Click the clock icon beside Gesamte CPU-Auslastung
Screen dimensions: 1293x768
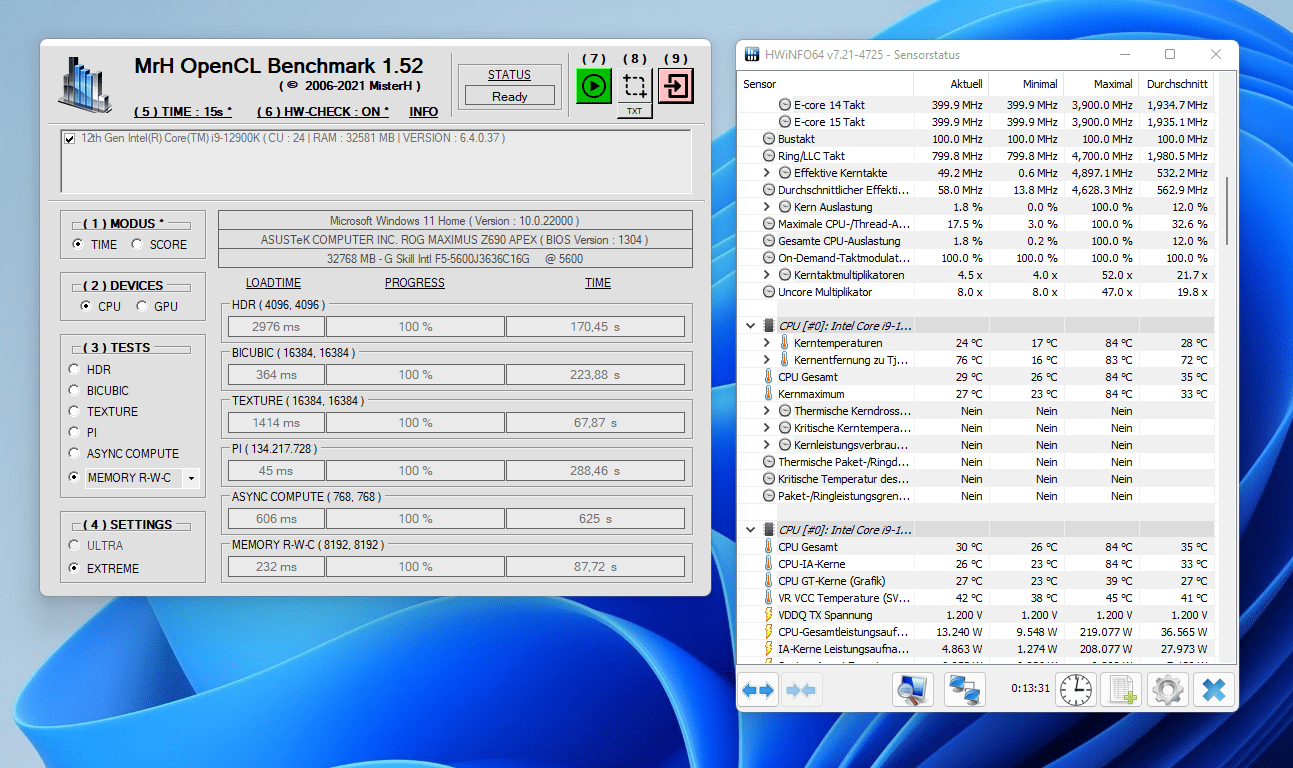(769, 241)
